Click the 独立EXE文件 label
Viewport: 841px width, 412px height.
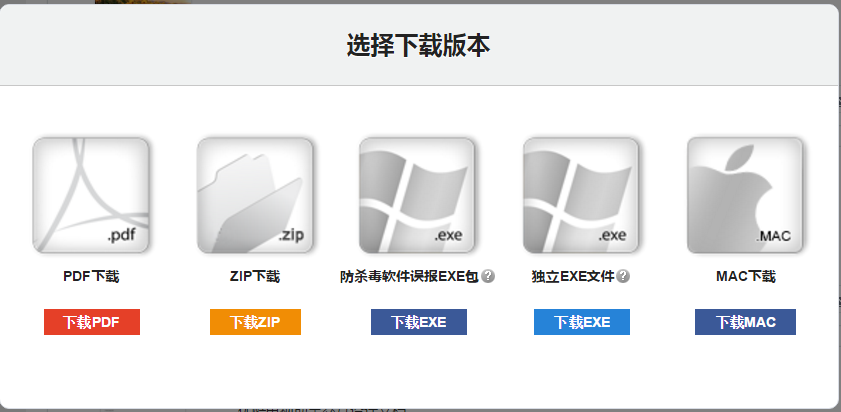point(573,277)
